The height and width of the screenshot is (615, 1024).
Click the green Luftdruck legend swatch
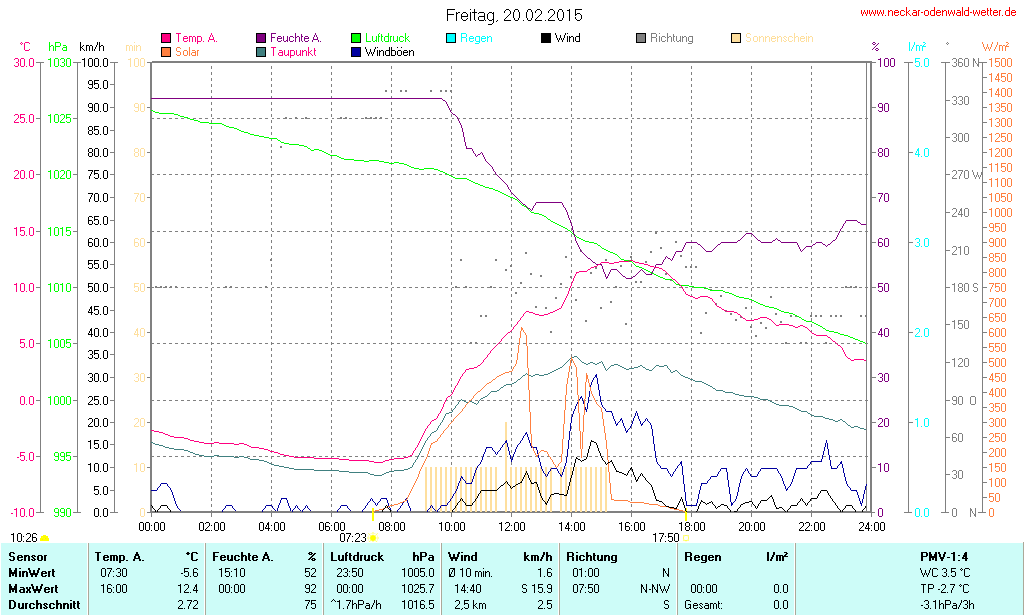[356, 38]
